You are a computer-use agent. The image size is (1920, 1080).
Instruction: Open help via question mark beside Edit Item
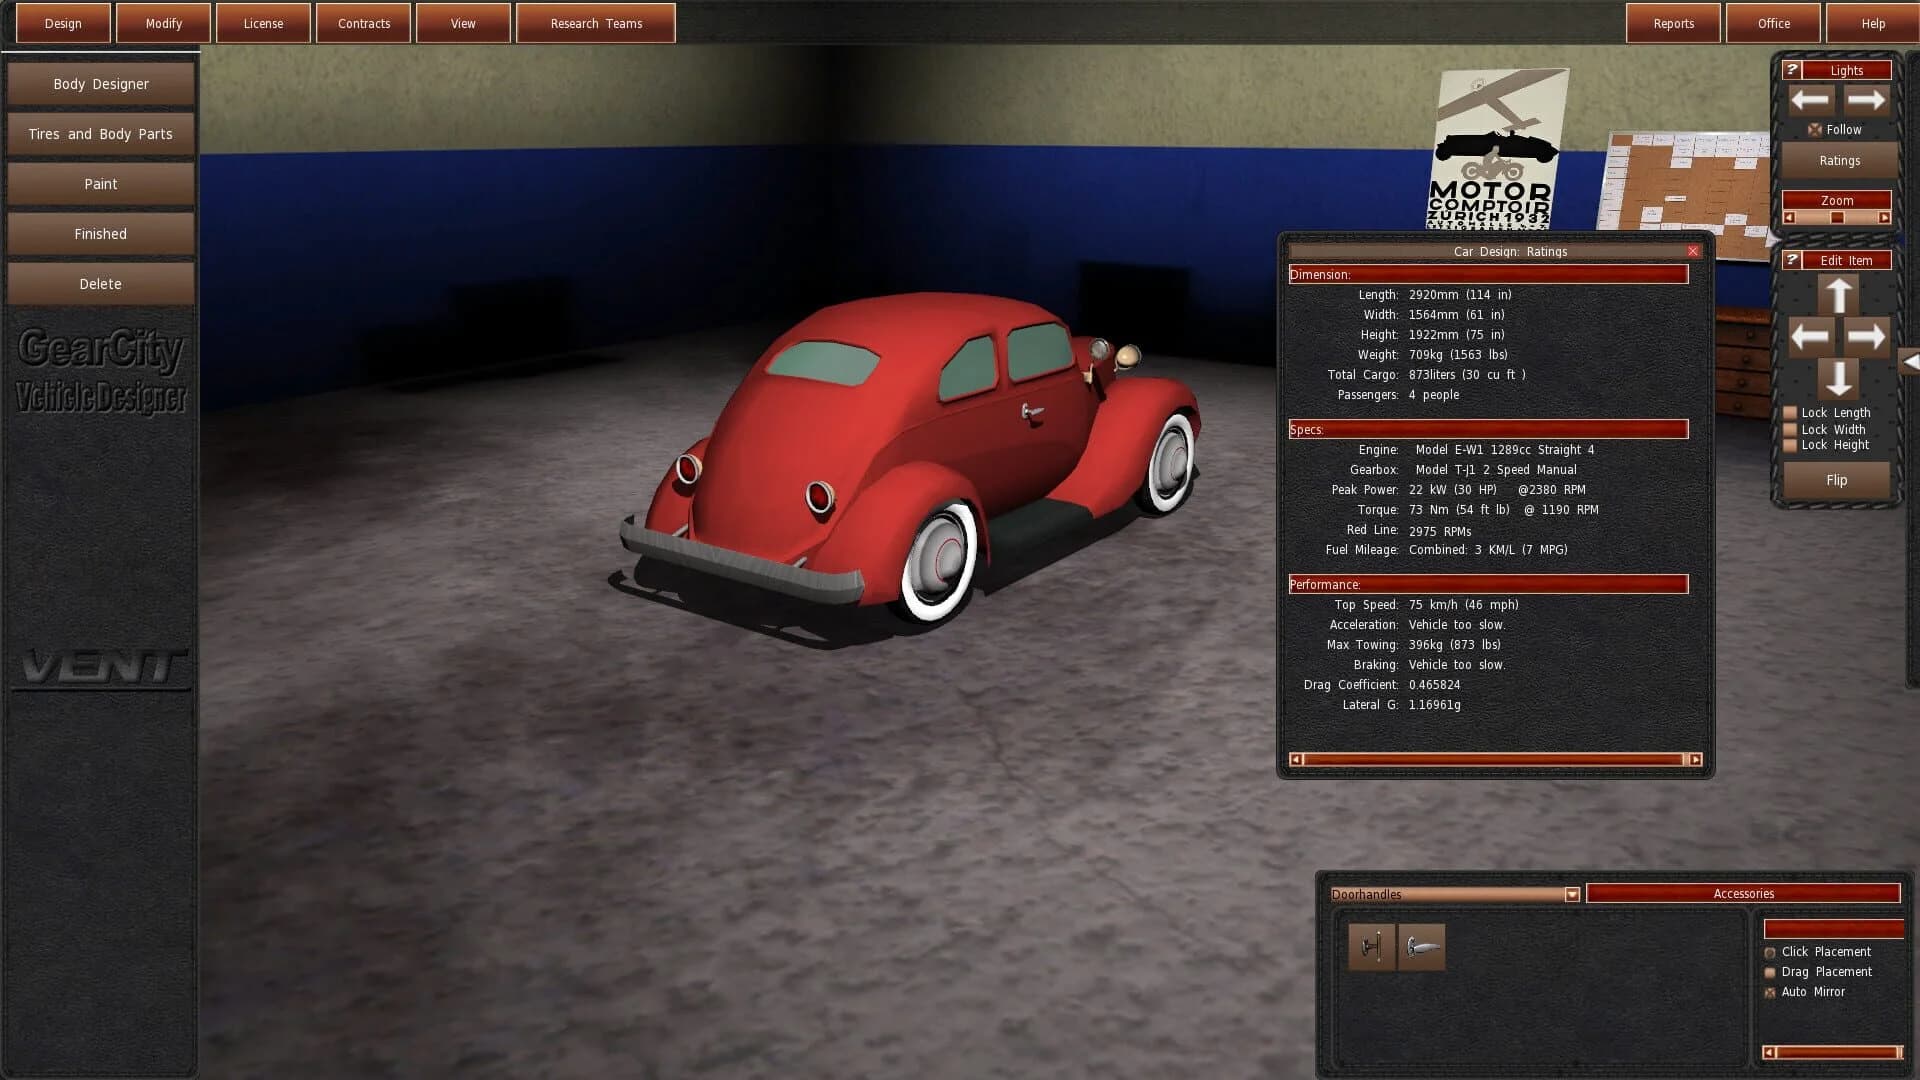[x=1793, y=259]
